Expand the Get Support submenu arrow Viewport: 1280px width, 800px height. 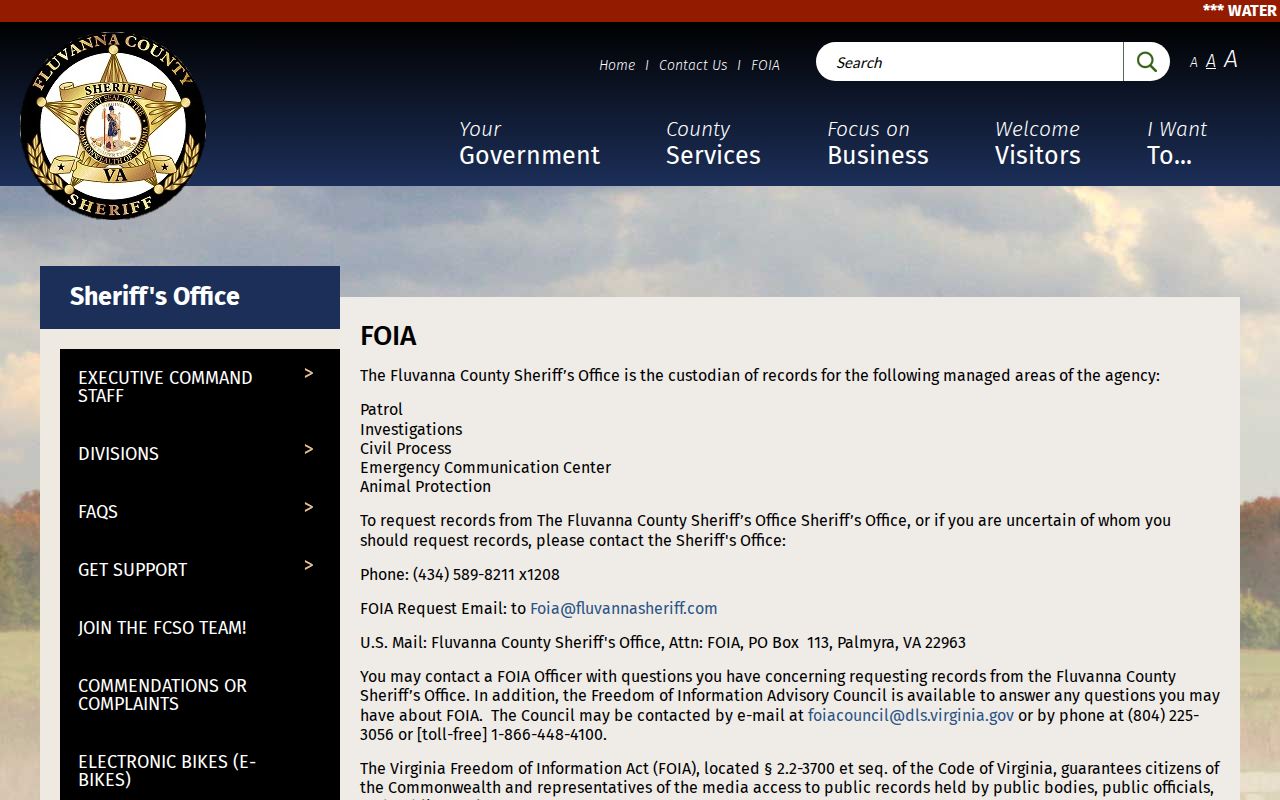coord(309,565)
